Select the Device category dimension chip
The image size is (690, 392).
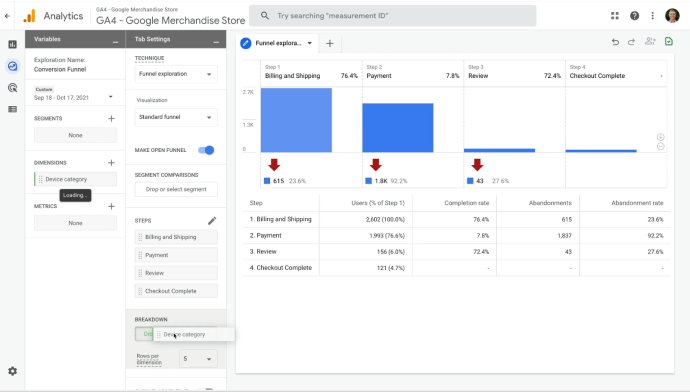(75, 179)
